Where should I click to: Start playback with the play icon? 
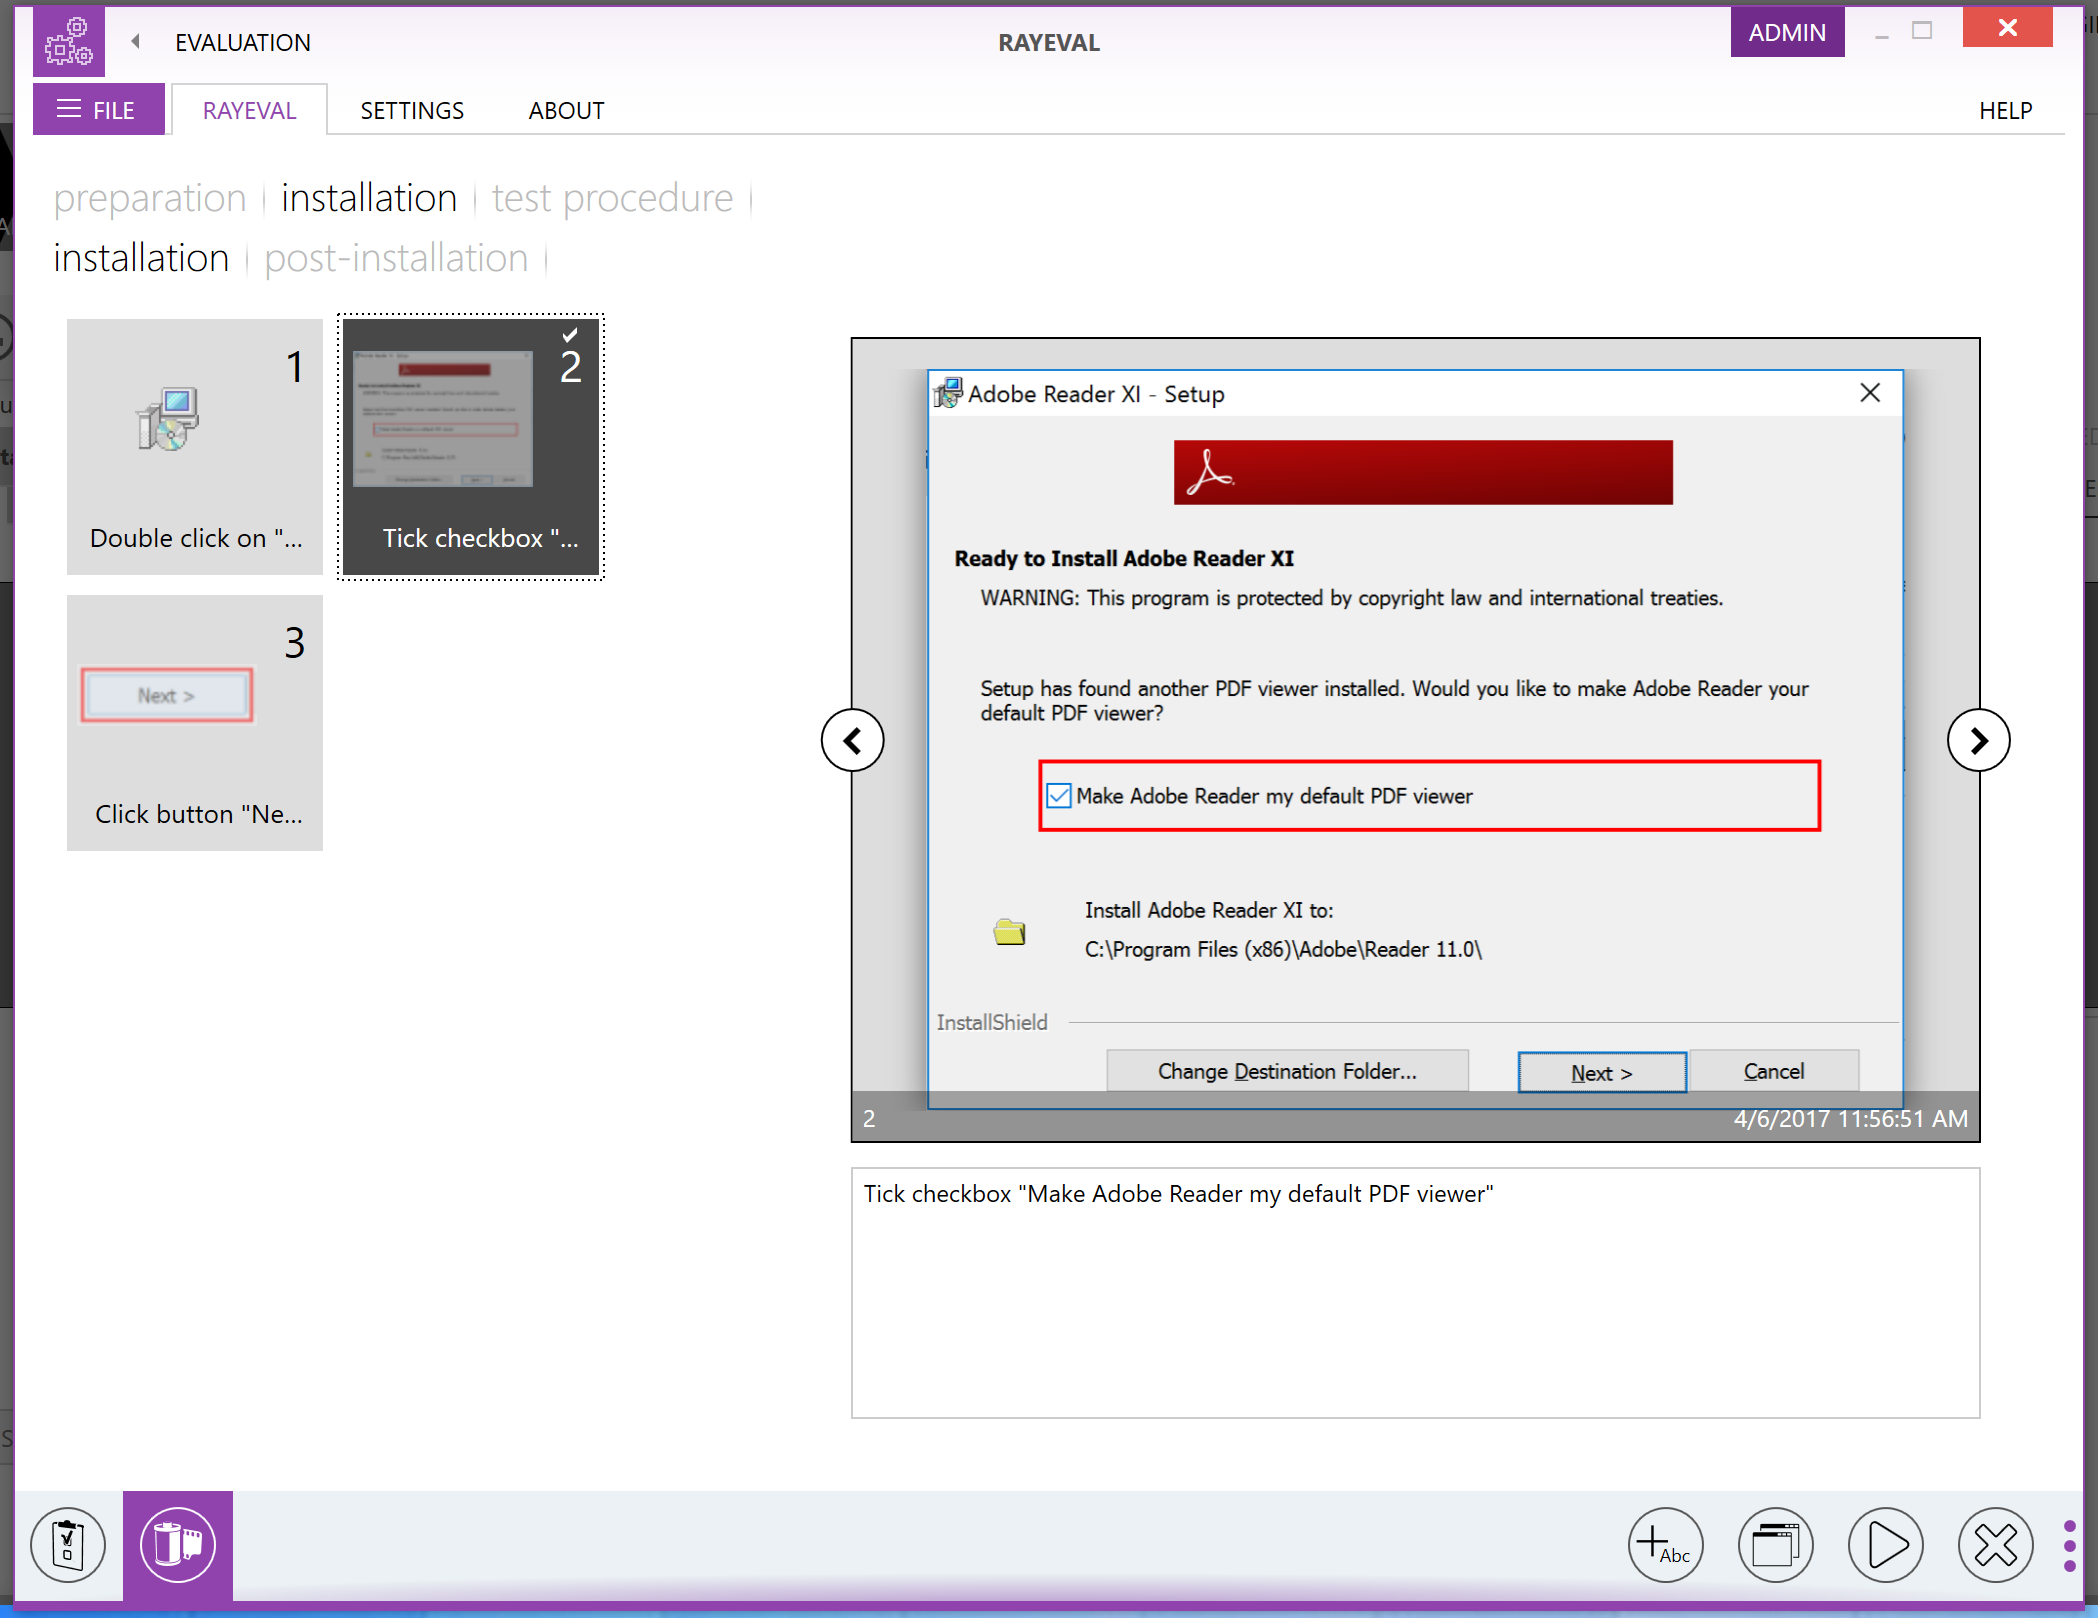coord(1885,1545)
